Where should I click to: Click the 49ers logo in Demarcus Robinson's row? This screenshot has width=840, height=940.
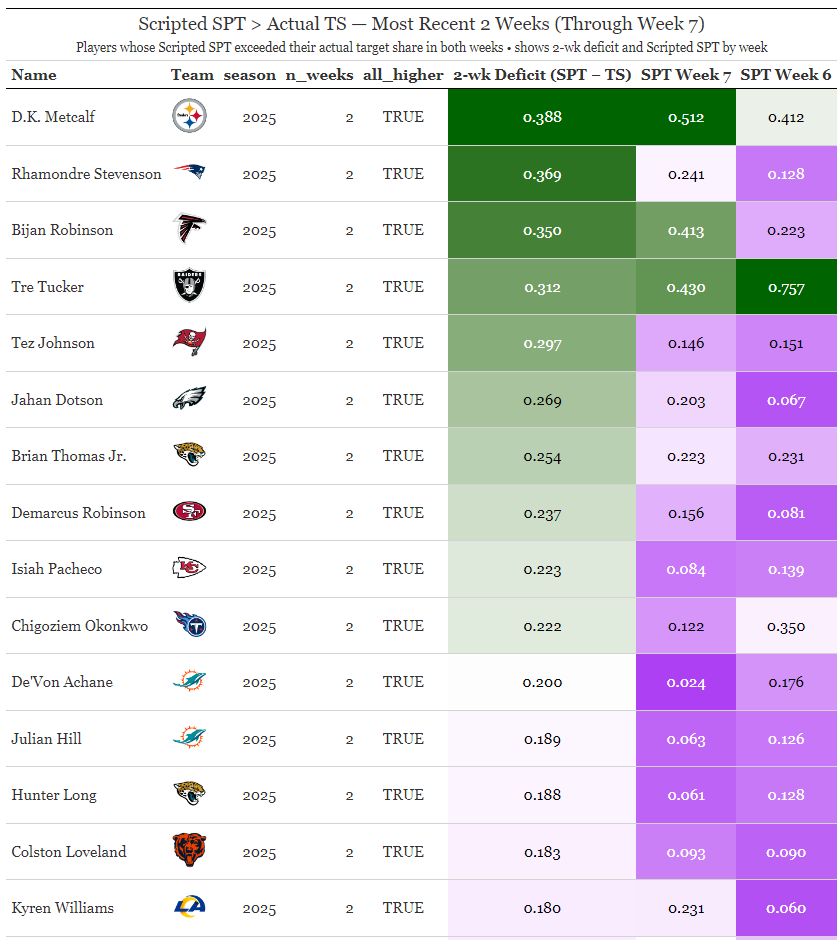[x=189, y=513]
